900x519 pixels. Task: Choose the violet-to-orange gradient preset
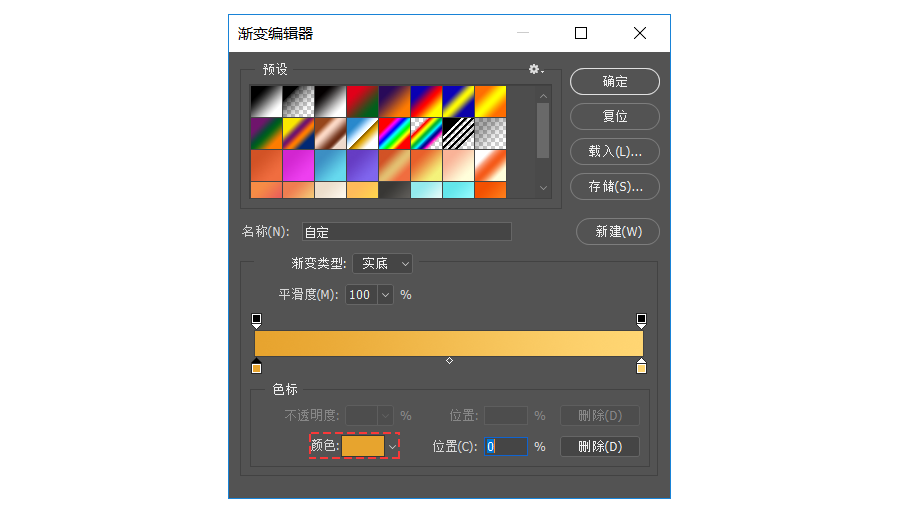point(394,101)
